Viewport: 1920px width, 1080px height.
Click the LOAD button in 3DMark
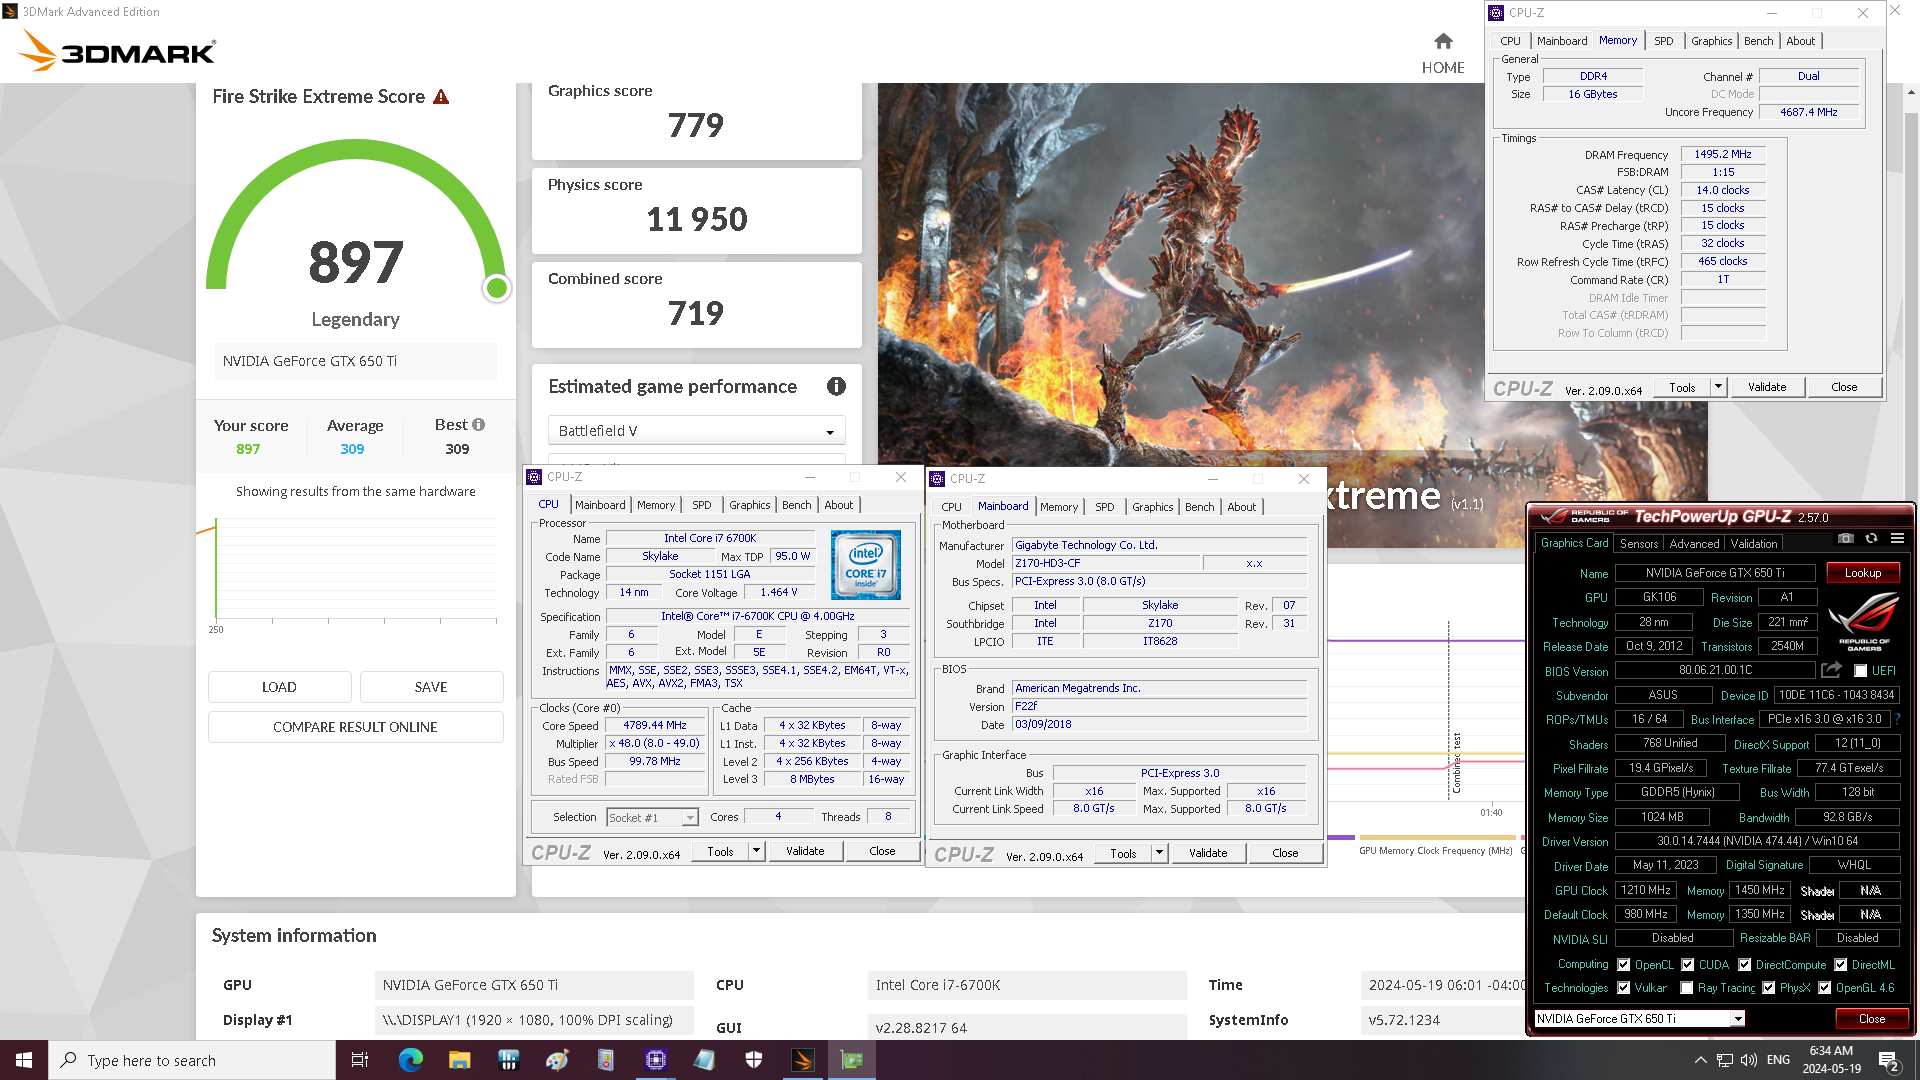pyautogui.click(x=279, y=687)
